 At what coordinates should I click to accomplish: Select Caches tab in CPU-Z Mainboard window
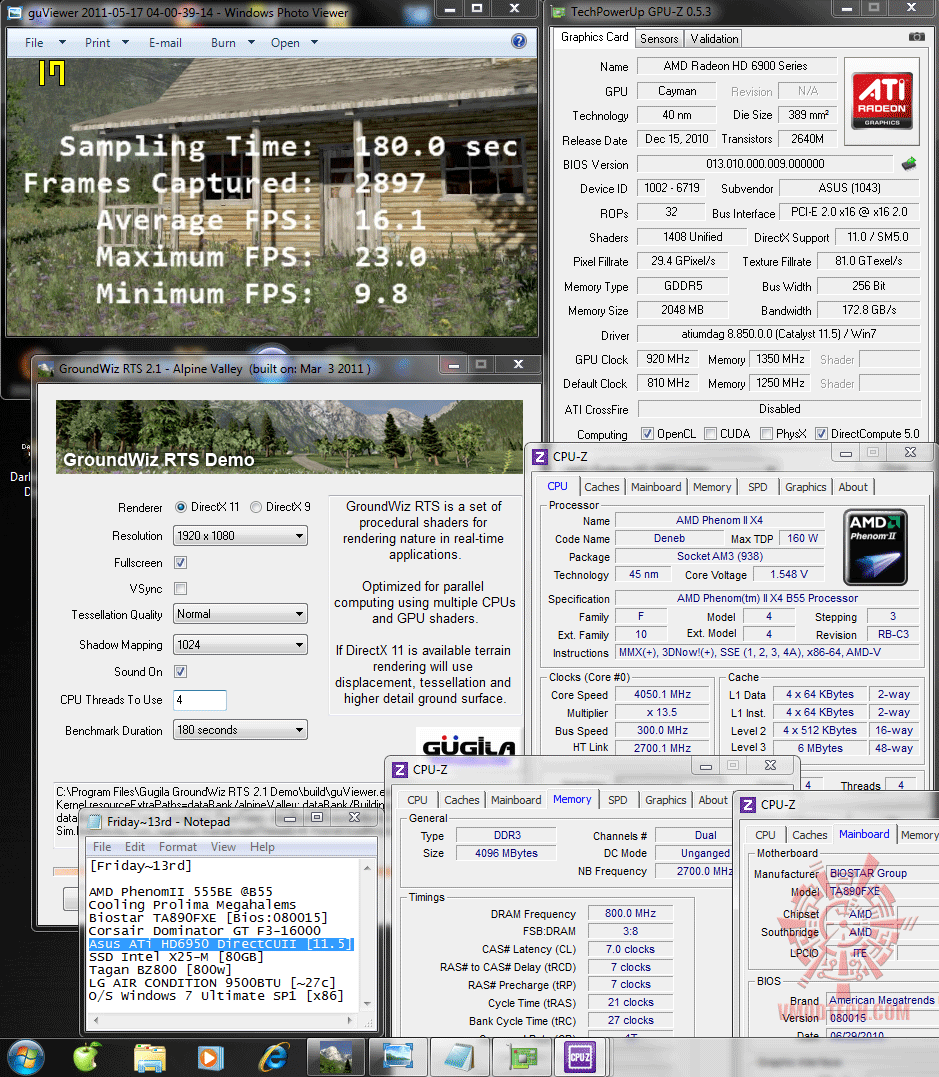[810, 835]
